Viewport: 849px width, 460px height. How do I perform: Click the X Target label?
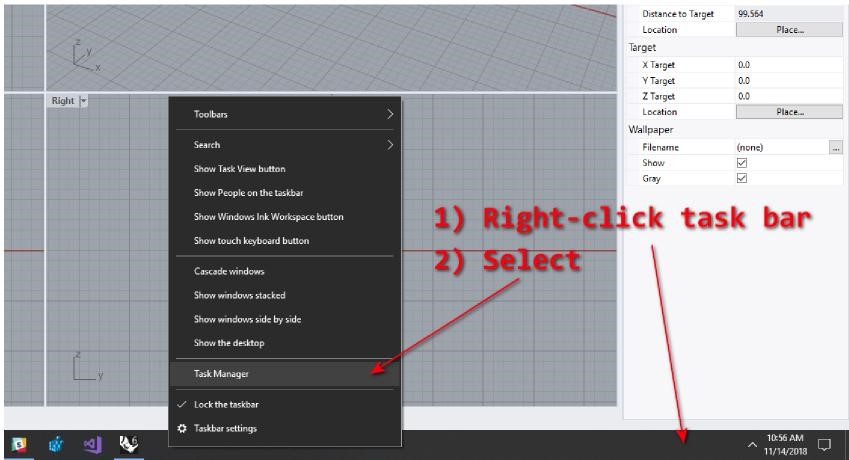click(x=658, y=64)
